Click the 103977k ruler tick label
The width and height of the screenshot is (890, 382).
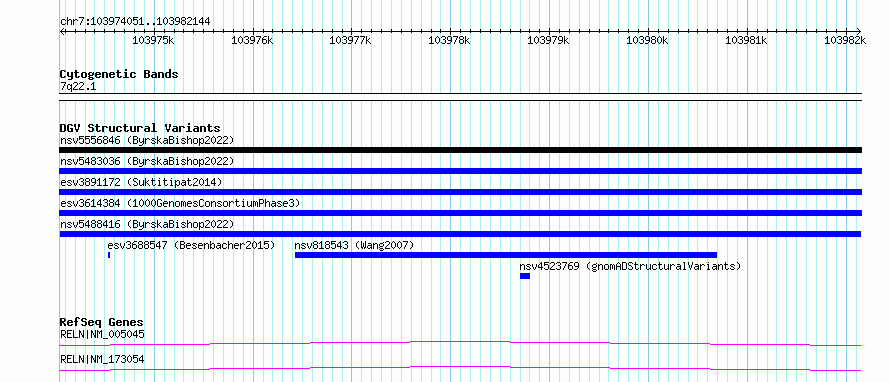[x=351, y=40]
